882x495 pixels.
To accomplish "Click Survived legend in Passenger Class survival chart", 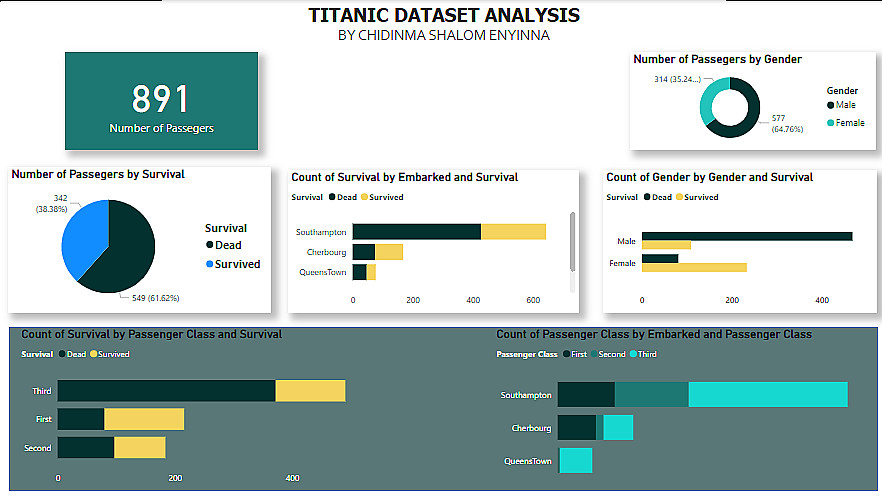I will [110, 354].
